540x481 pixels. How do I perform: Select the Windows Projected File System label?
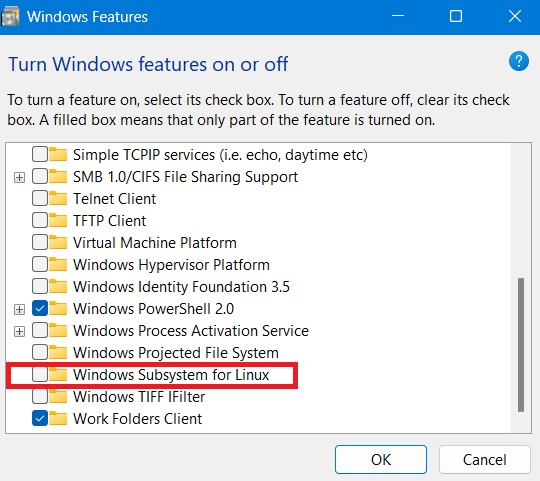[x=176, y=353]
